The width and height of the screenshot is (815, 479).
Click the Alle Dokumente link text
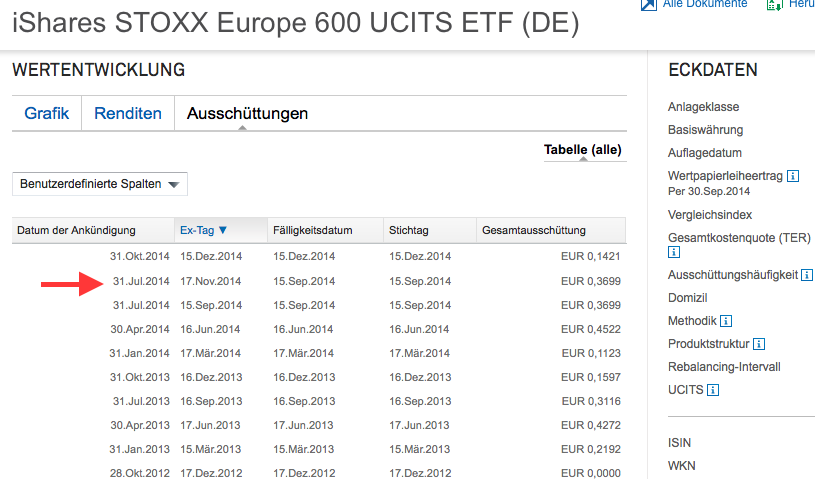[x=704, y=4]
